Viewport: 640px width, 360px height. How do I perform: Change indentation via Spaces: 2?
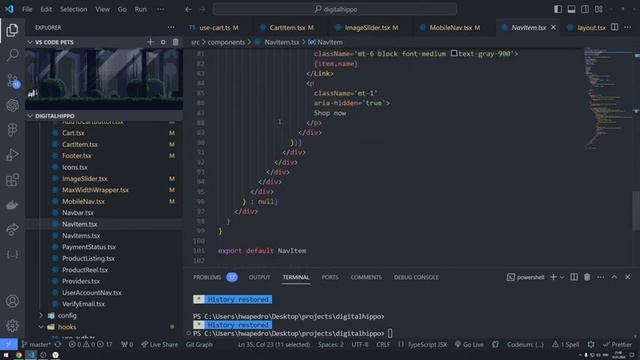pos(331,344)
